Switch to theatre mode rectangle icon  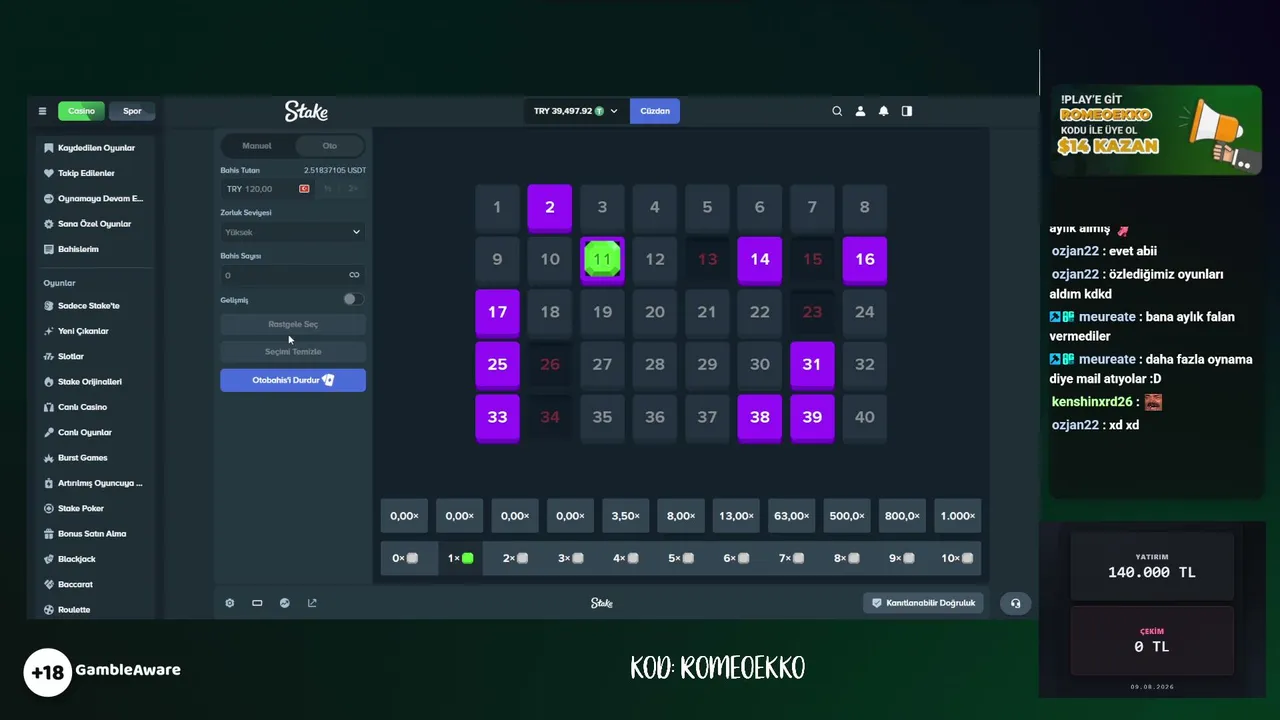click(257, 603)
